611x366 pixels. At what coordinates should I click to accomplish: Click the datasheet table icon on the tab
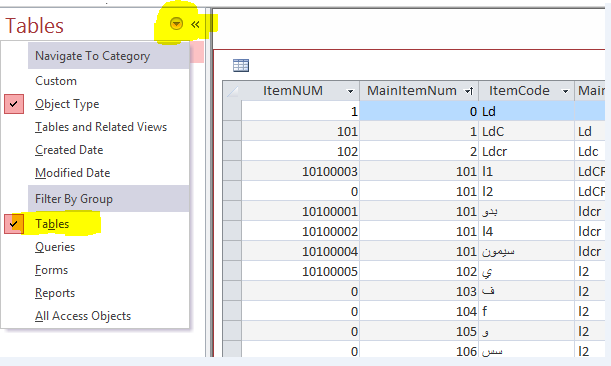241,65
